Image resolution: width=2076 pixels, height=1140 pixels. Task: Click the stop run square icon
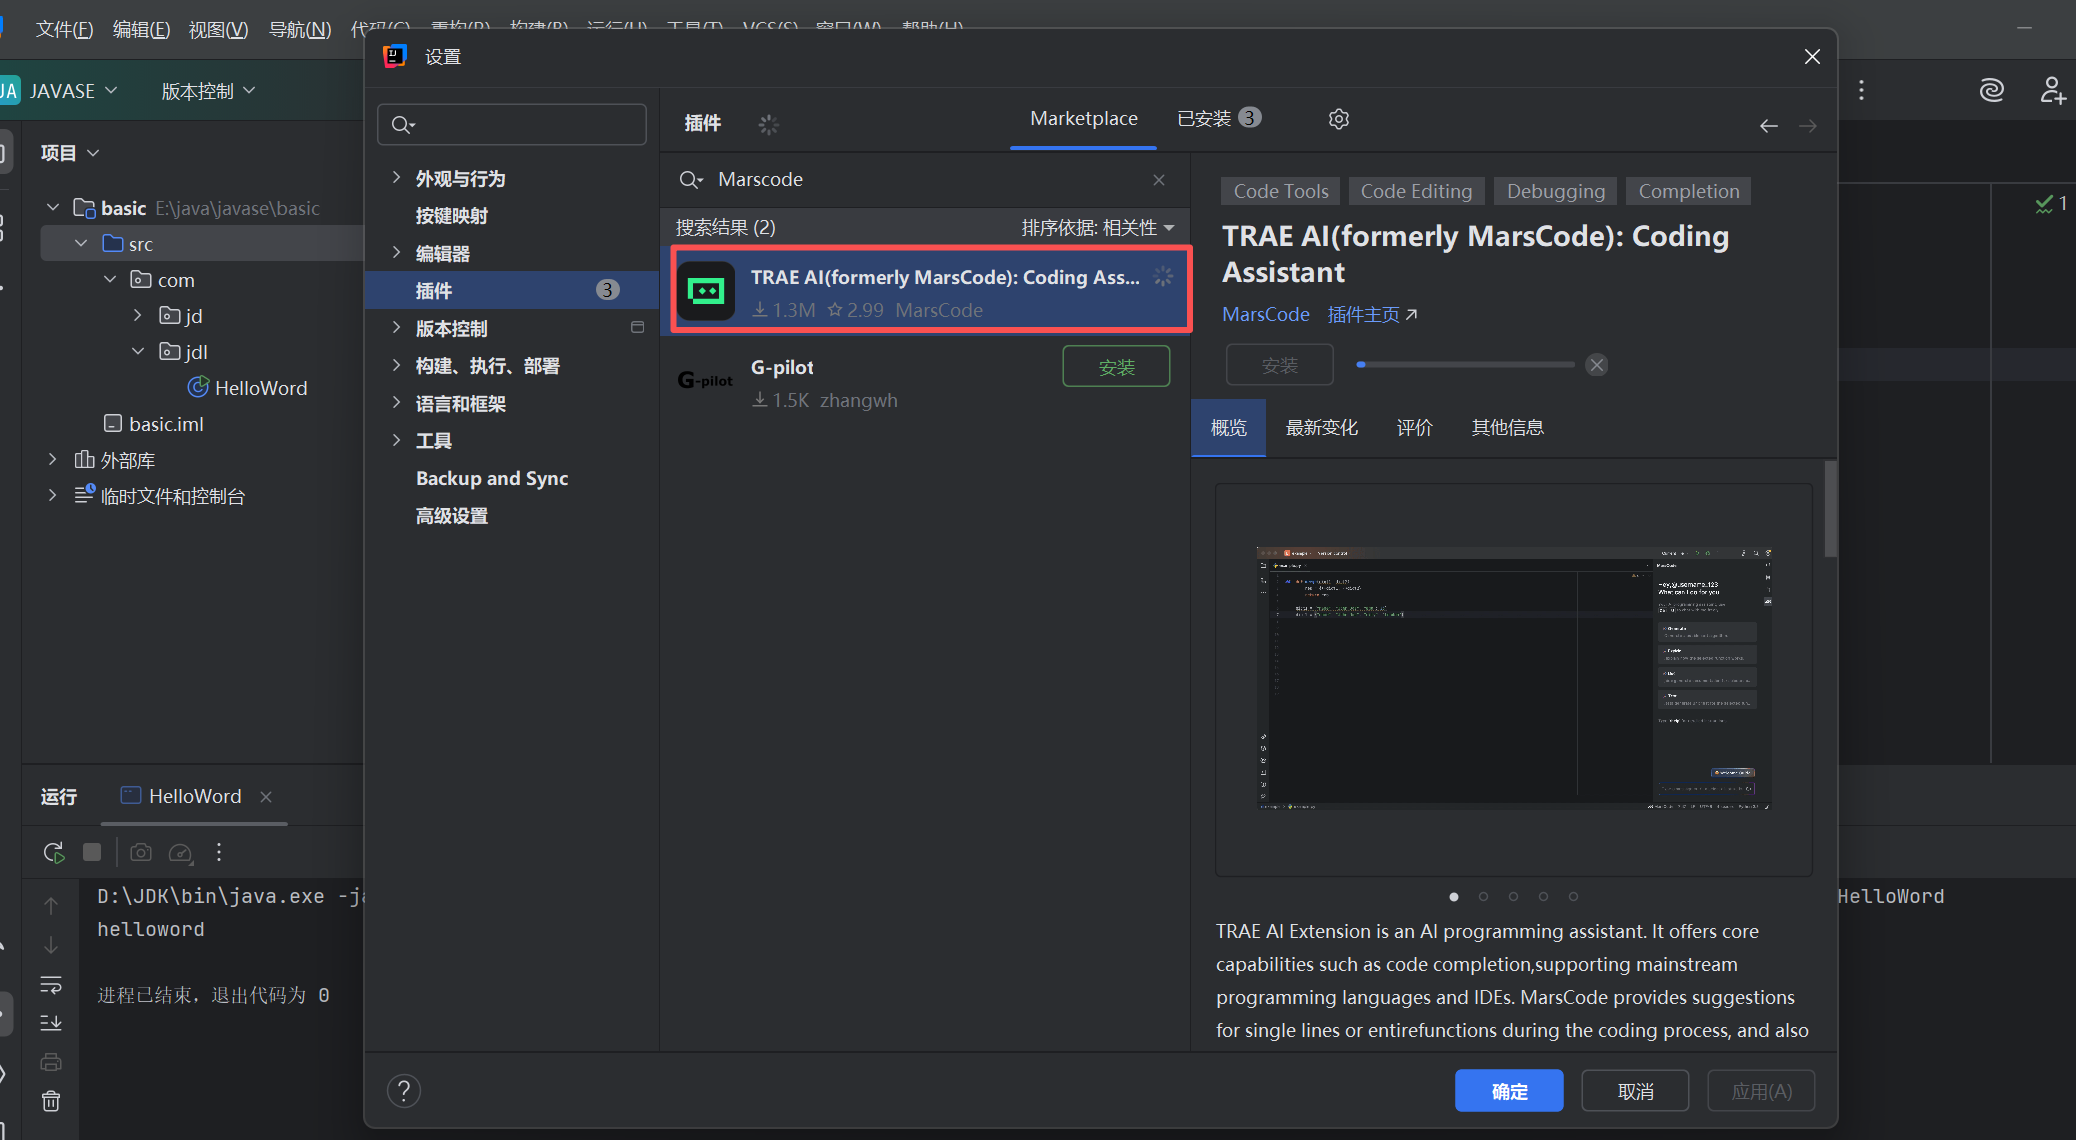click(92, 852)
